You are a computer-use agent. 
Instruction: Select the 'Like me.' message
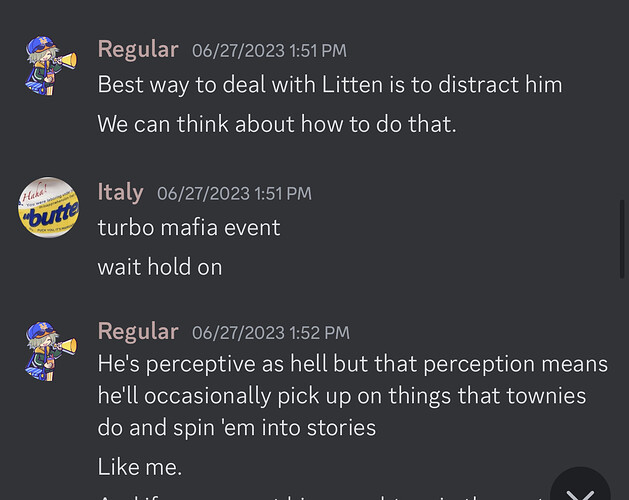140,467
